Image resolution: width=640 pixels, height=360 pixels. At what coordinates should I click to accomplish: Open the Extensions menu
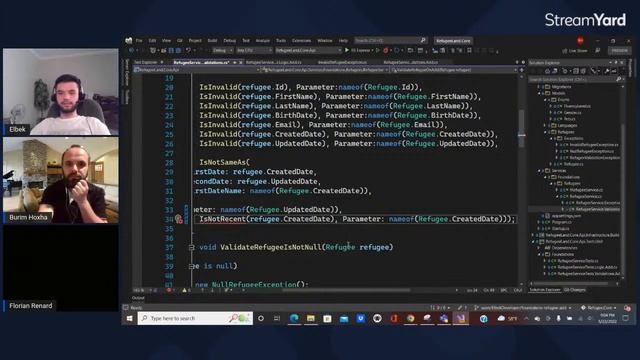coord(301,41)
